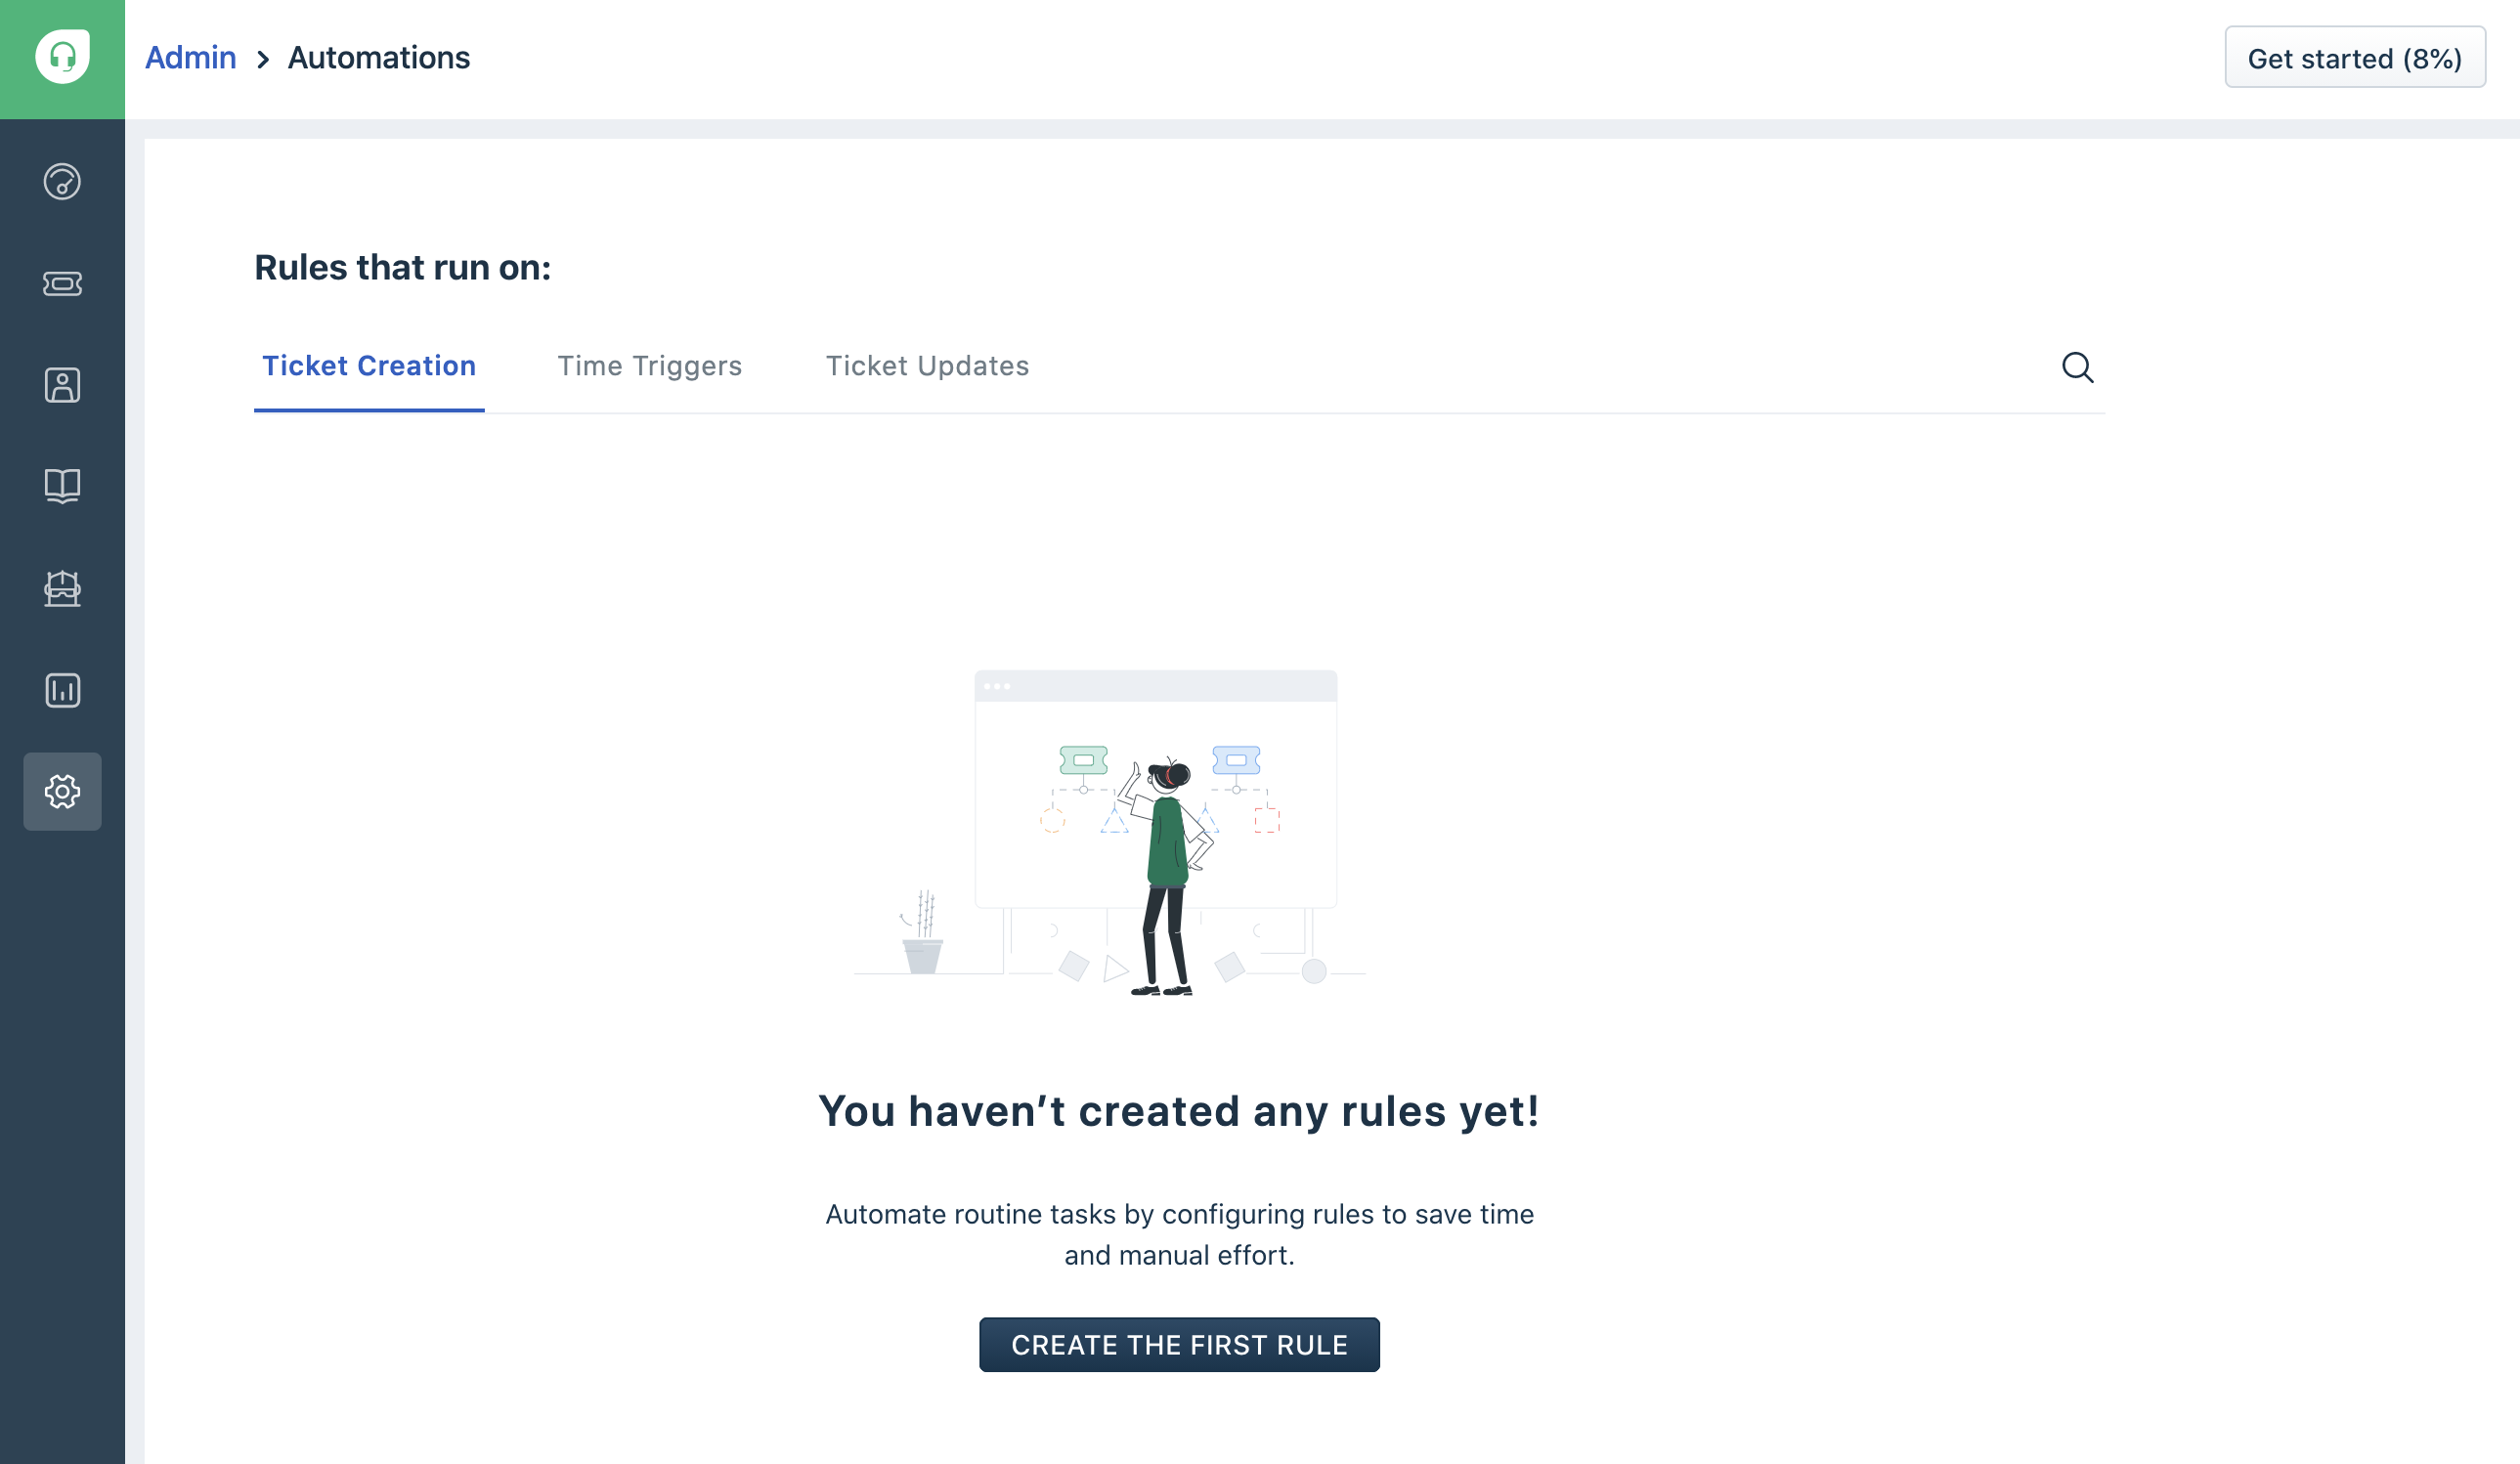Toggle Ticket Creation rule filter

click(368, 366)
